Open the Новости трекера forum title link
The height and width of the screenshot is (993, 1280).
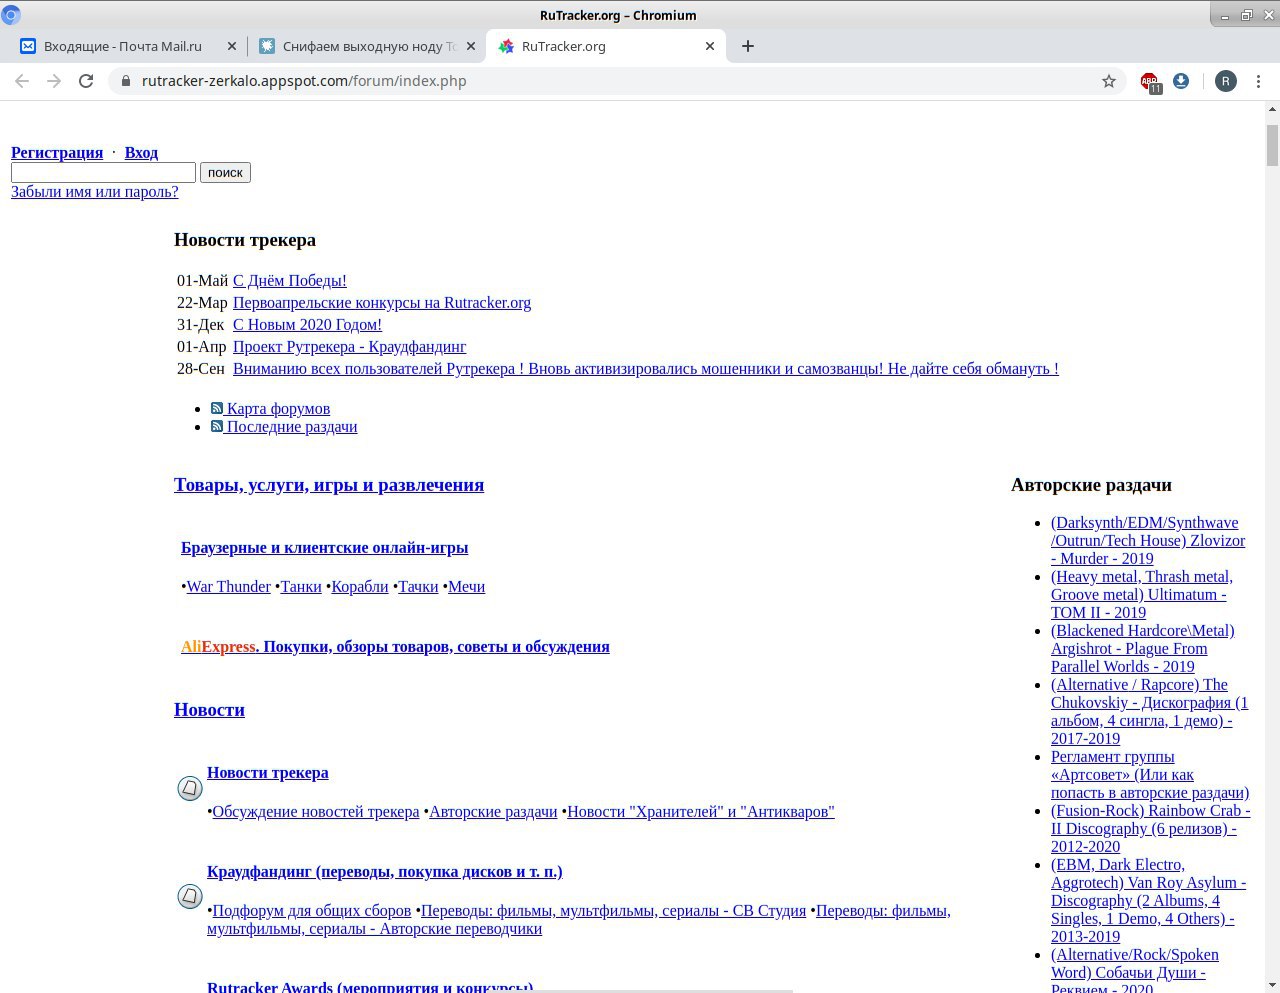[x=267, y=773]
